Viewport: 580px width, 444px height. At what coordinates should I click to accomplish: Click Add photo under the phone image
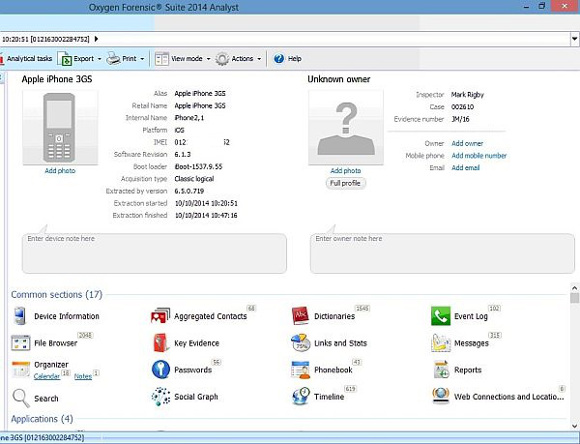point(60,171)
